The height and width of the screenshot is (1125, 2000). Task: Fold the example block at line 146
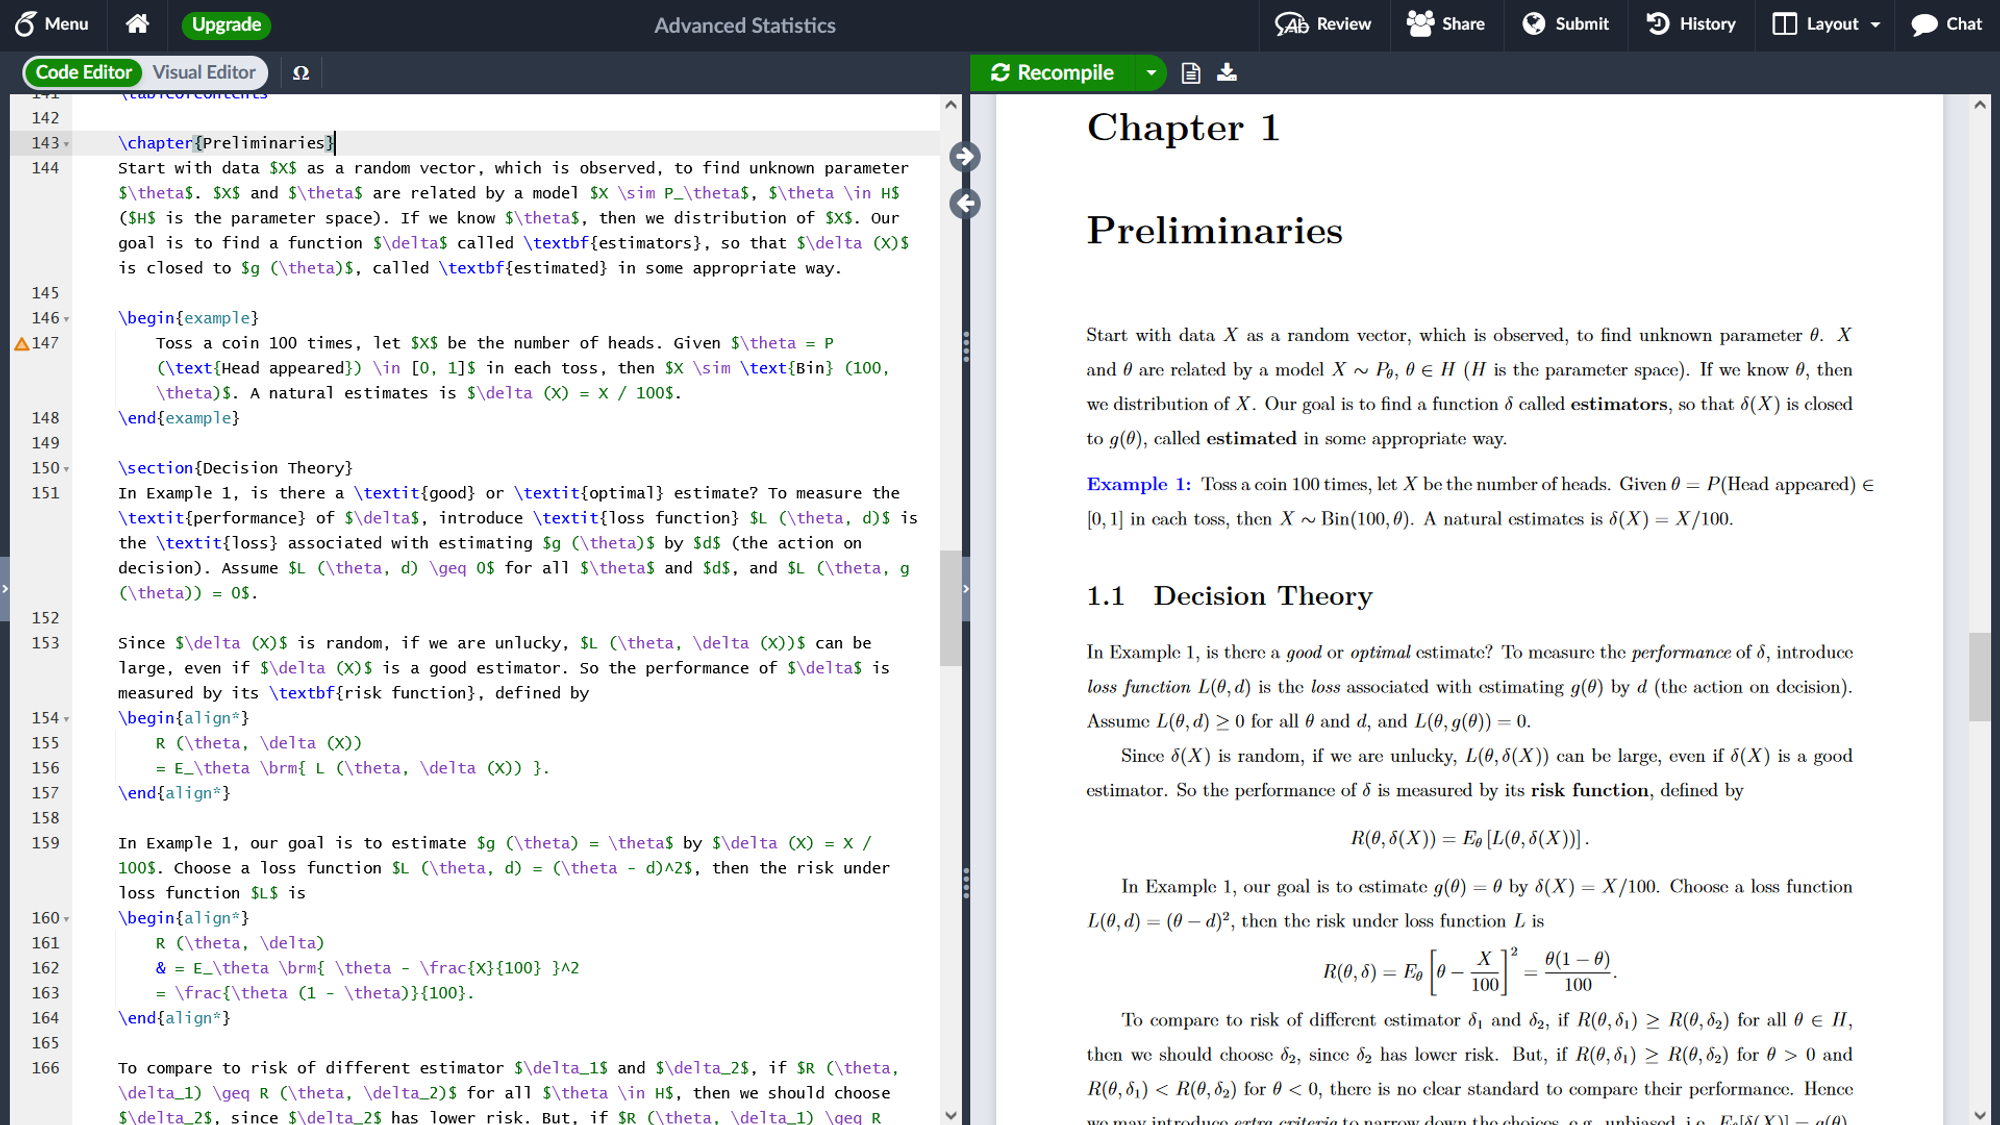[x=67, y=319]
